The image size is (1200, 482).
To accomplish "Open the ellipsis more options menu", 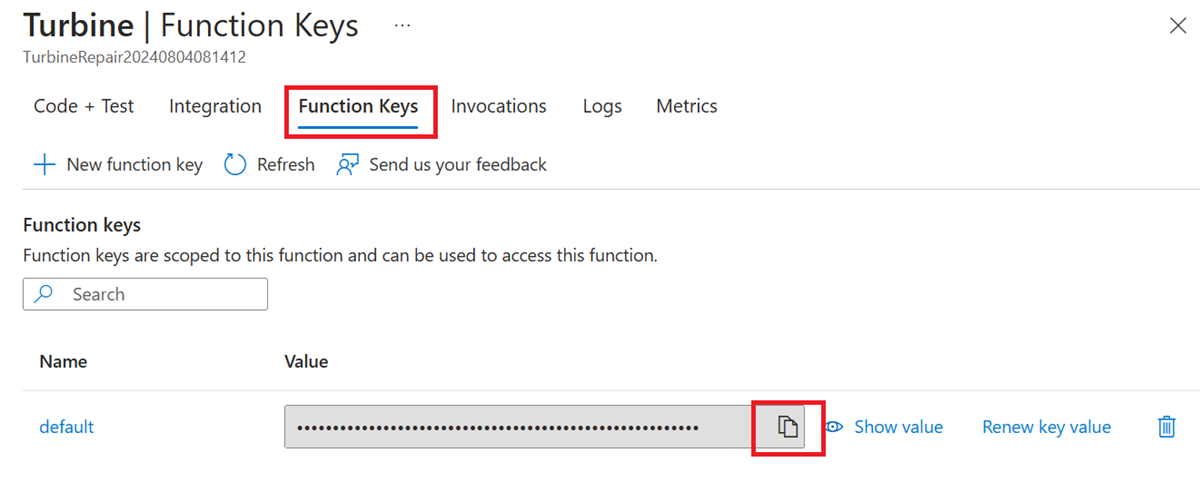I will pyautogui.click(x=402, y=26).
